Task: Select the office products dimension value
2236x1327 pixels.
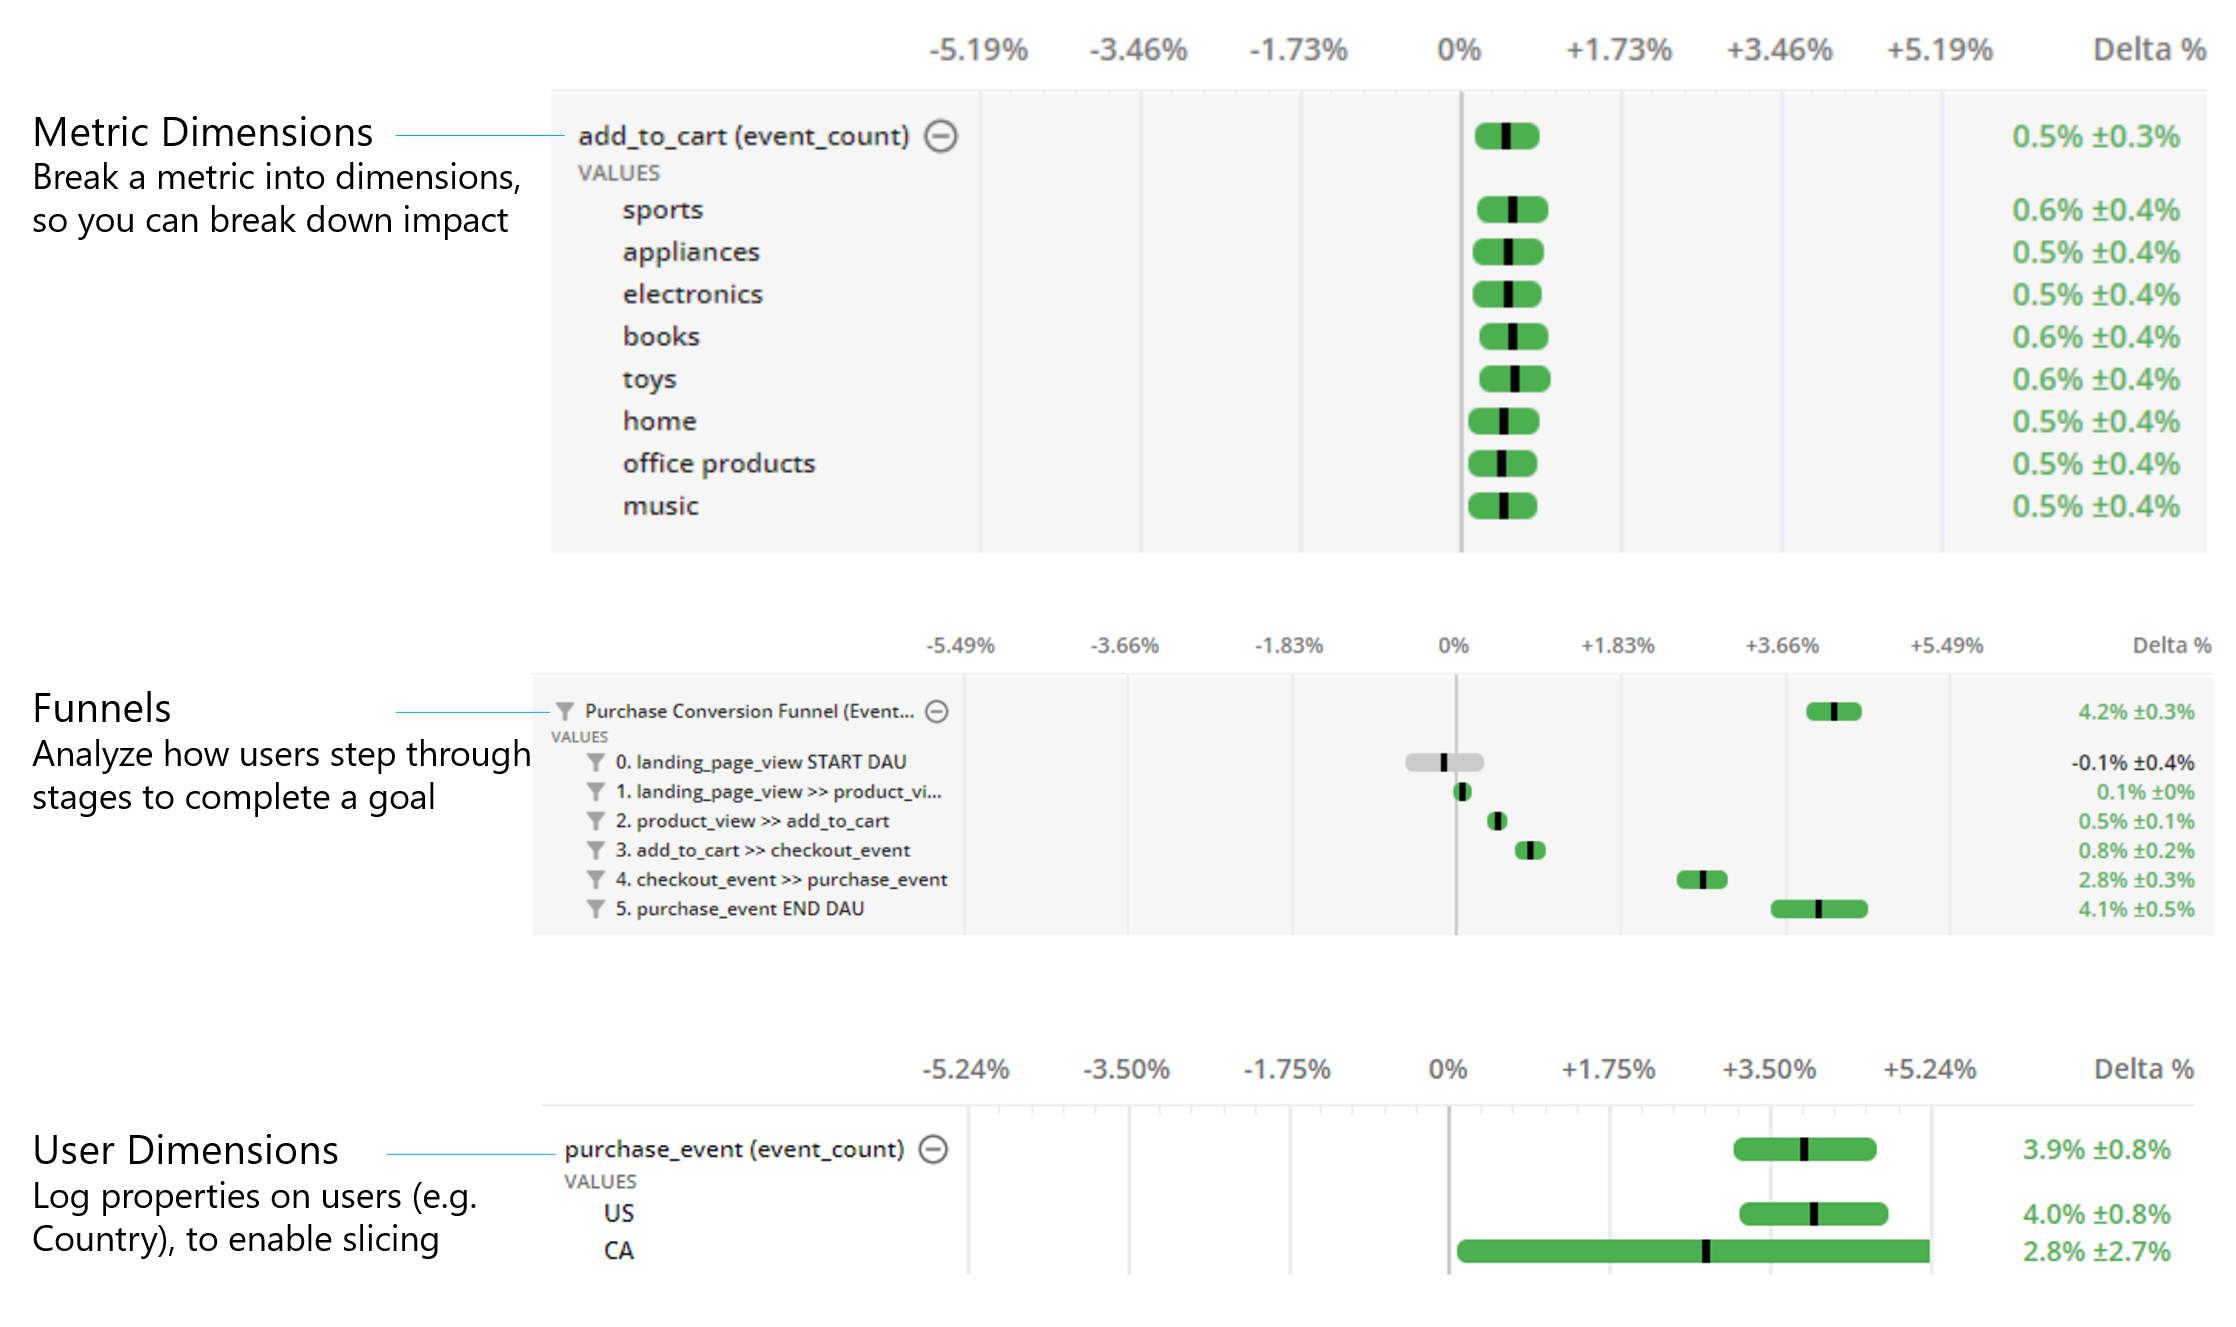Action: (x=718, y=464)
